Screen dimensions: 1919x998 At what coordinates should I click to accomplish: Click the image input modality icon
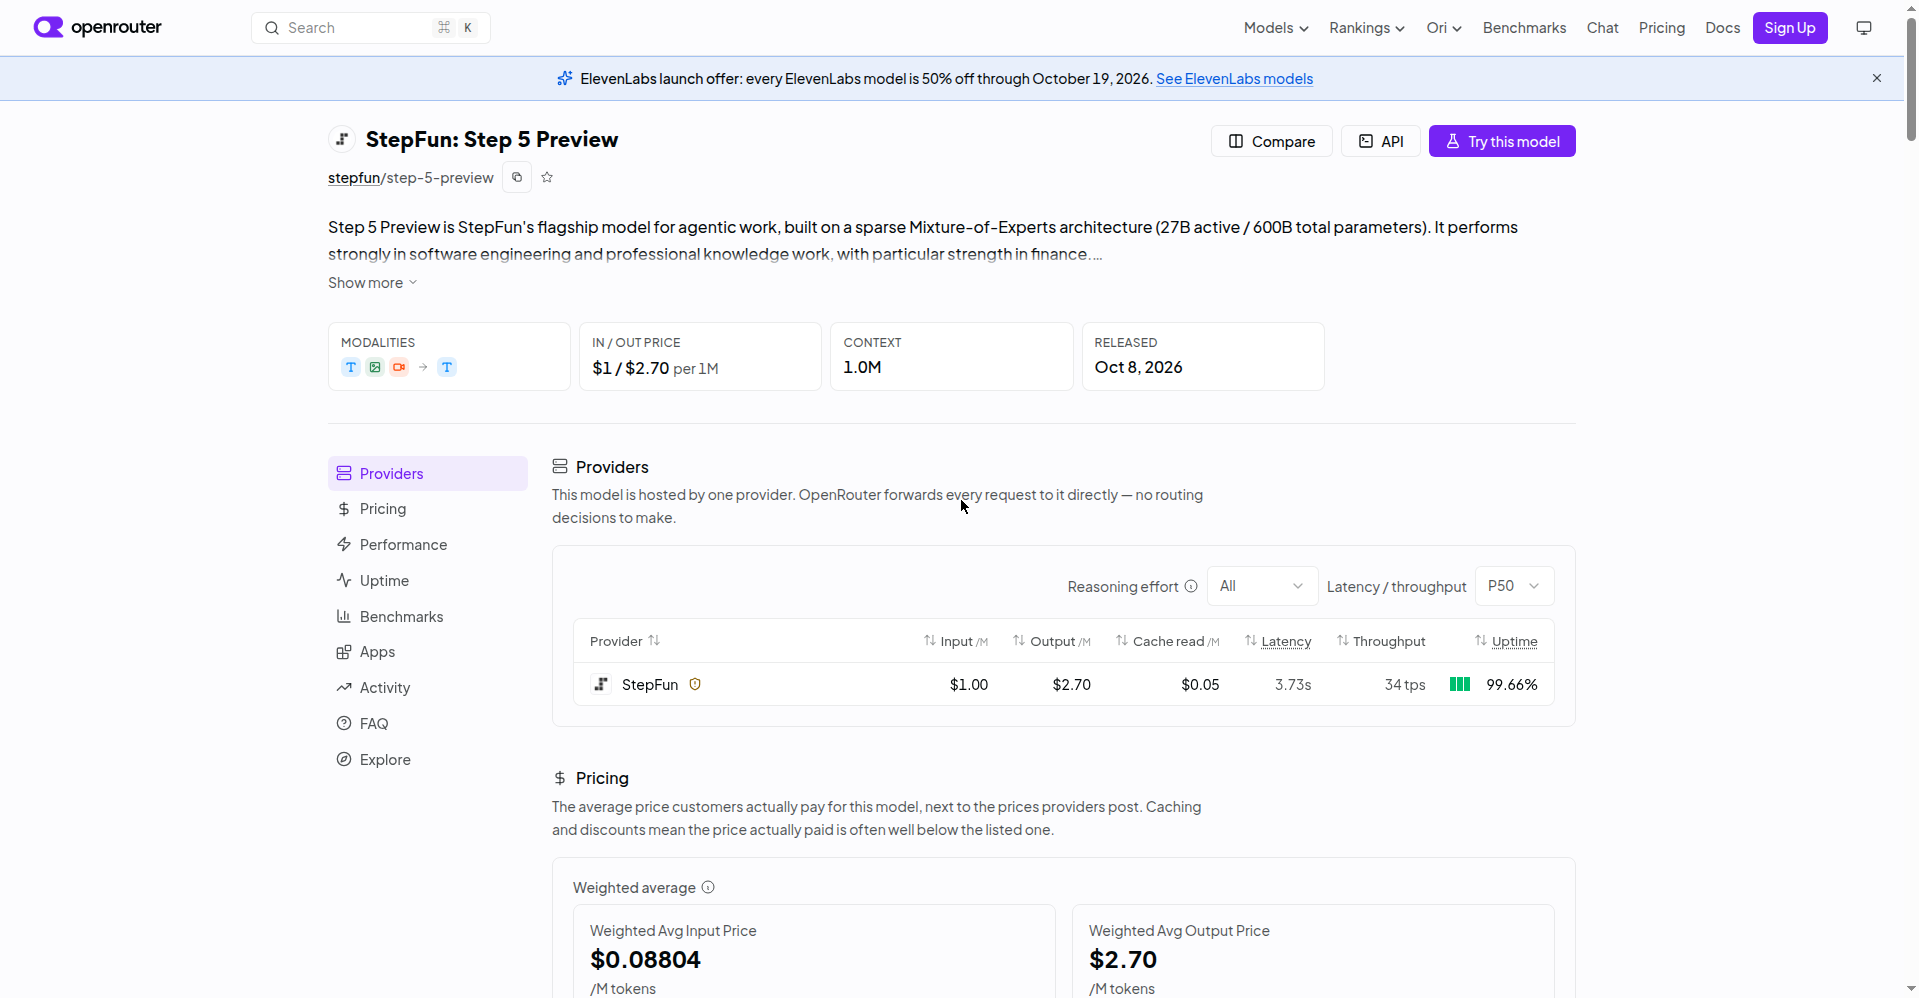pos(375,367)
